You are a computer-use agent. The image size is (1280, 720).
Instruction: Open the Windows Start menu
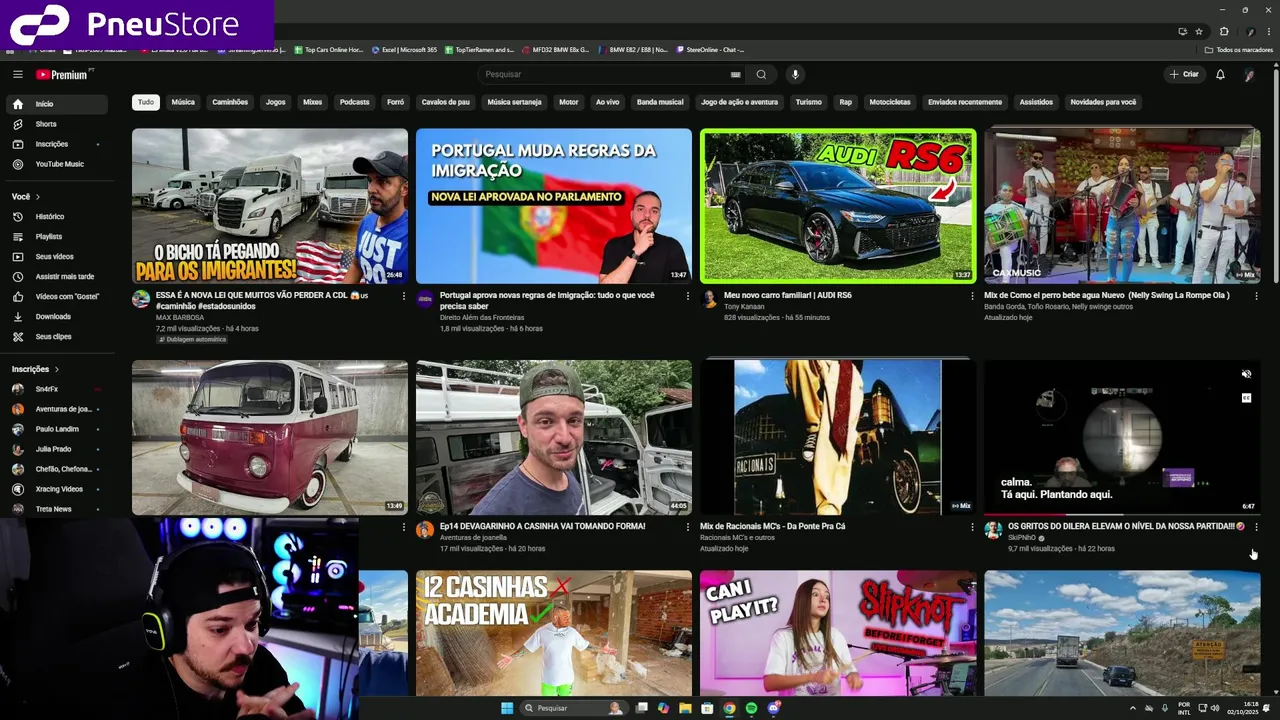[x=507, y=708]
